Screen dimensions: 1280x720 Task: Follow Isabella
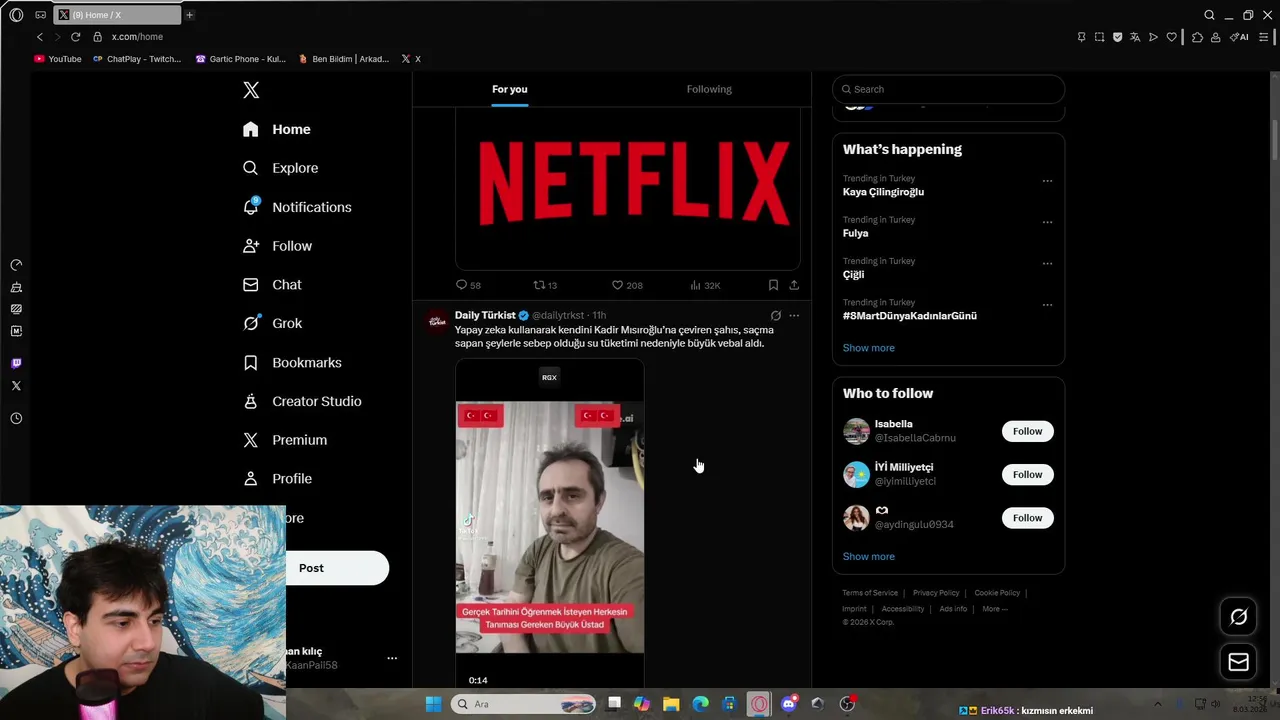[1027, 431]
